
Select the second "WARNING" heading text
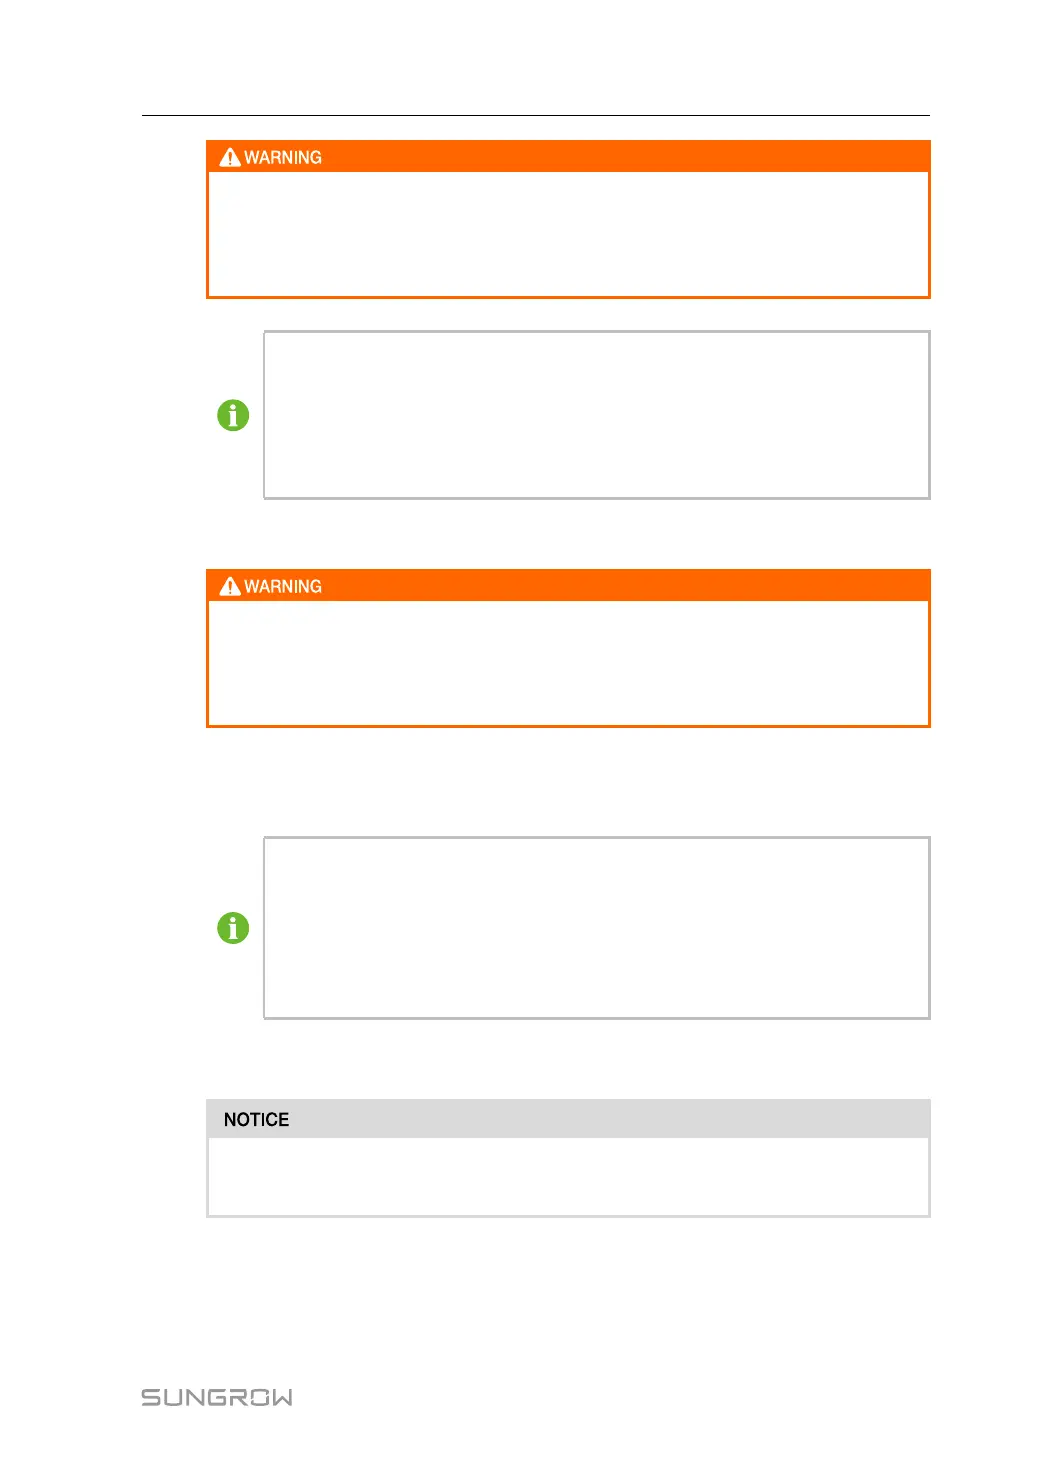[283, 587]
